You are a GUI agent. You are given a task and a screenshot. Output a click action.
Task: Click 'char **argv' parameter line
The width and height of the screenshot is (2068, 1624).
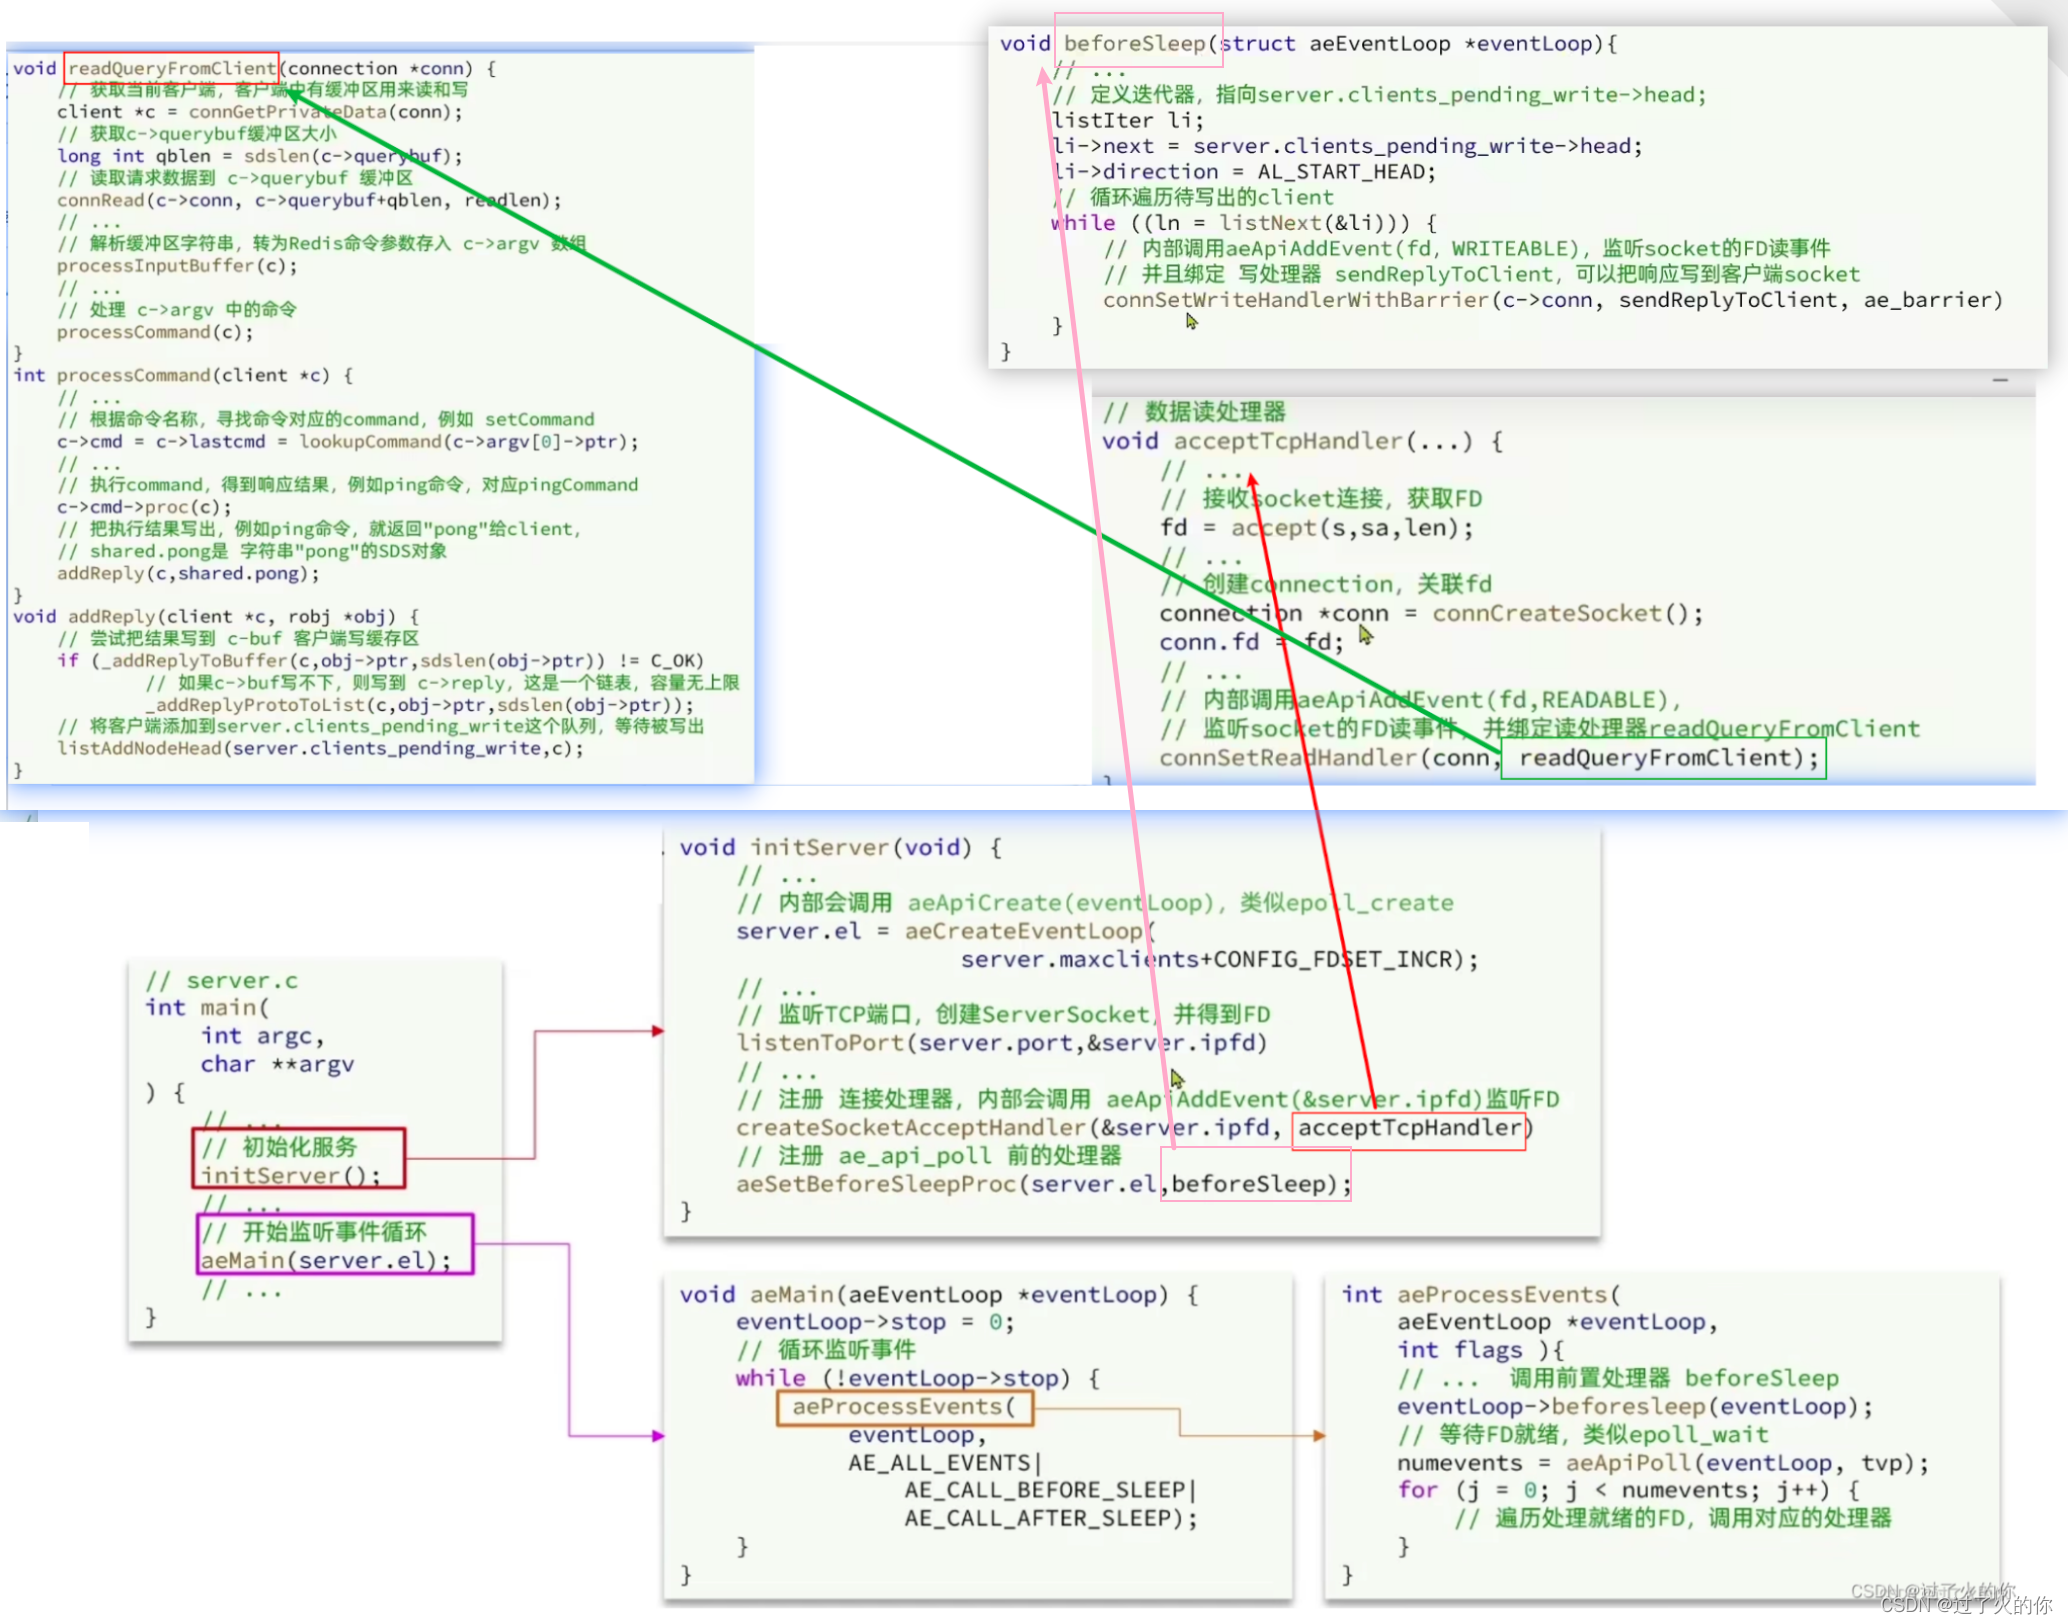click(277, 1064)
